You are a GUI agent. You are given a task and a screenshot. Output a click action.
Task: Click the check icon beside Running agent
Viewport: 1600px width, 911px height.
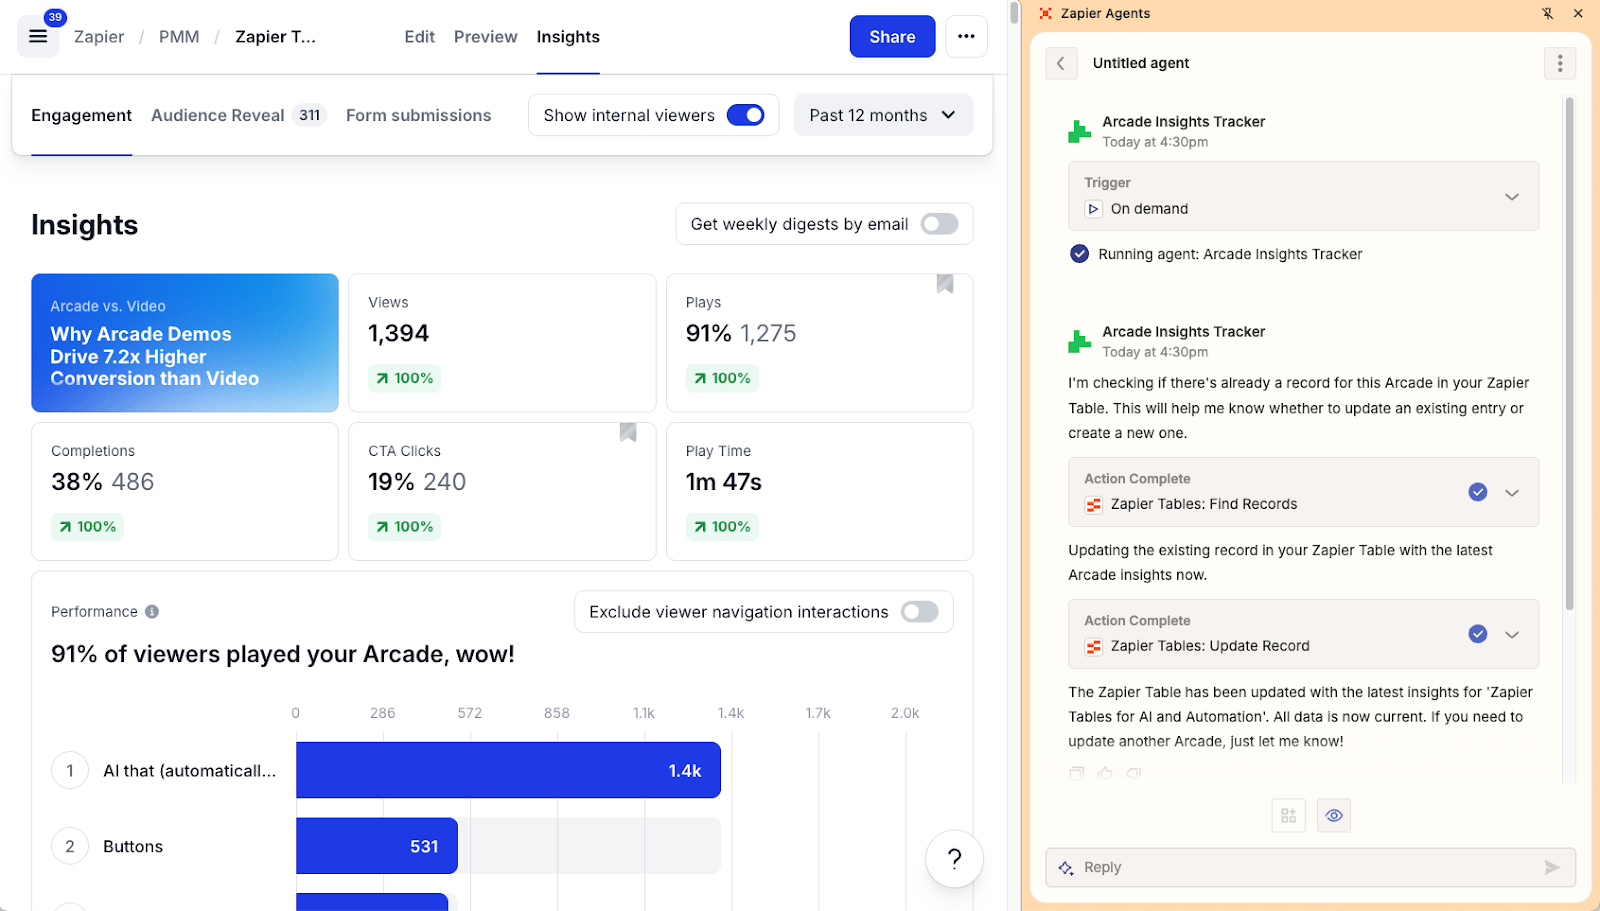(x=1079, y=254)
